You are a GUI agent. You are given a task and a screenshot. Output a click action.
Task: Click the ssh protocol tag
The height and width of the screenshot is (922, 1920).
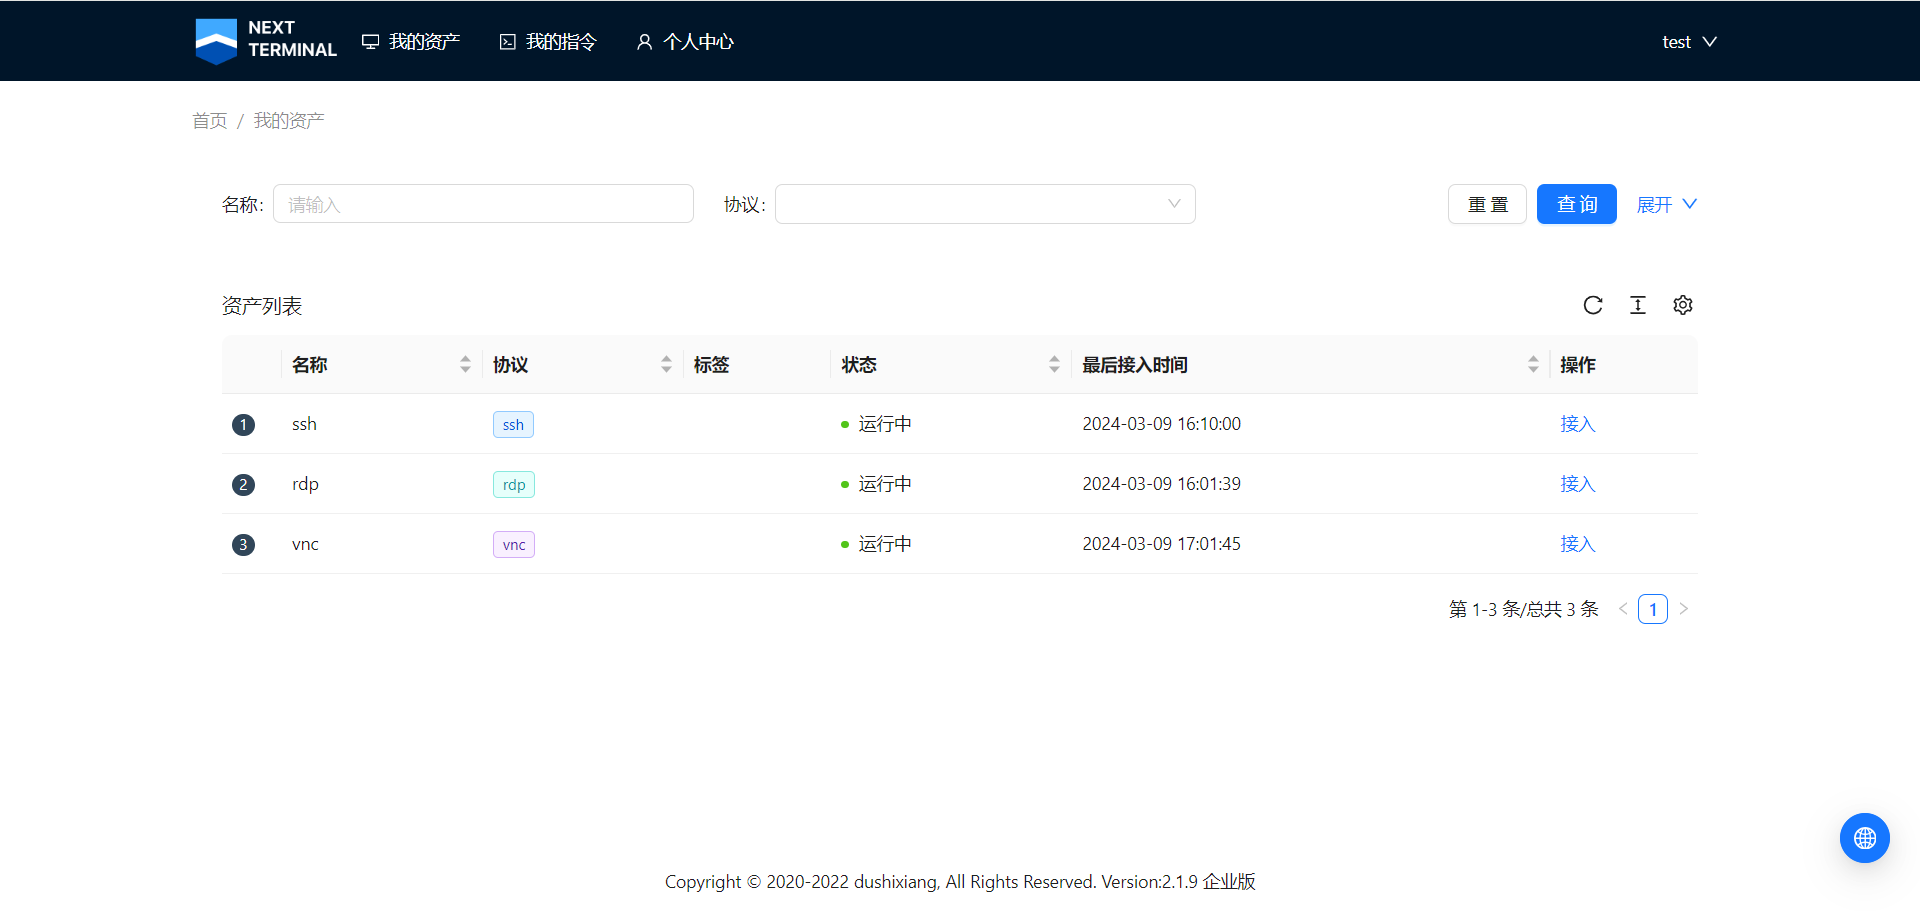click(513, 425)
